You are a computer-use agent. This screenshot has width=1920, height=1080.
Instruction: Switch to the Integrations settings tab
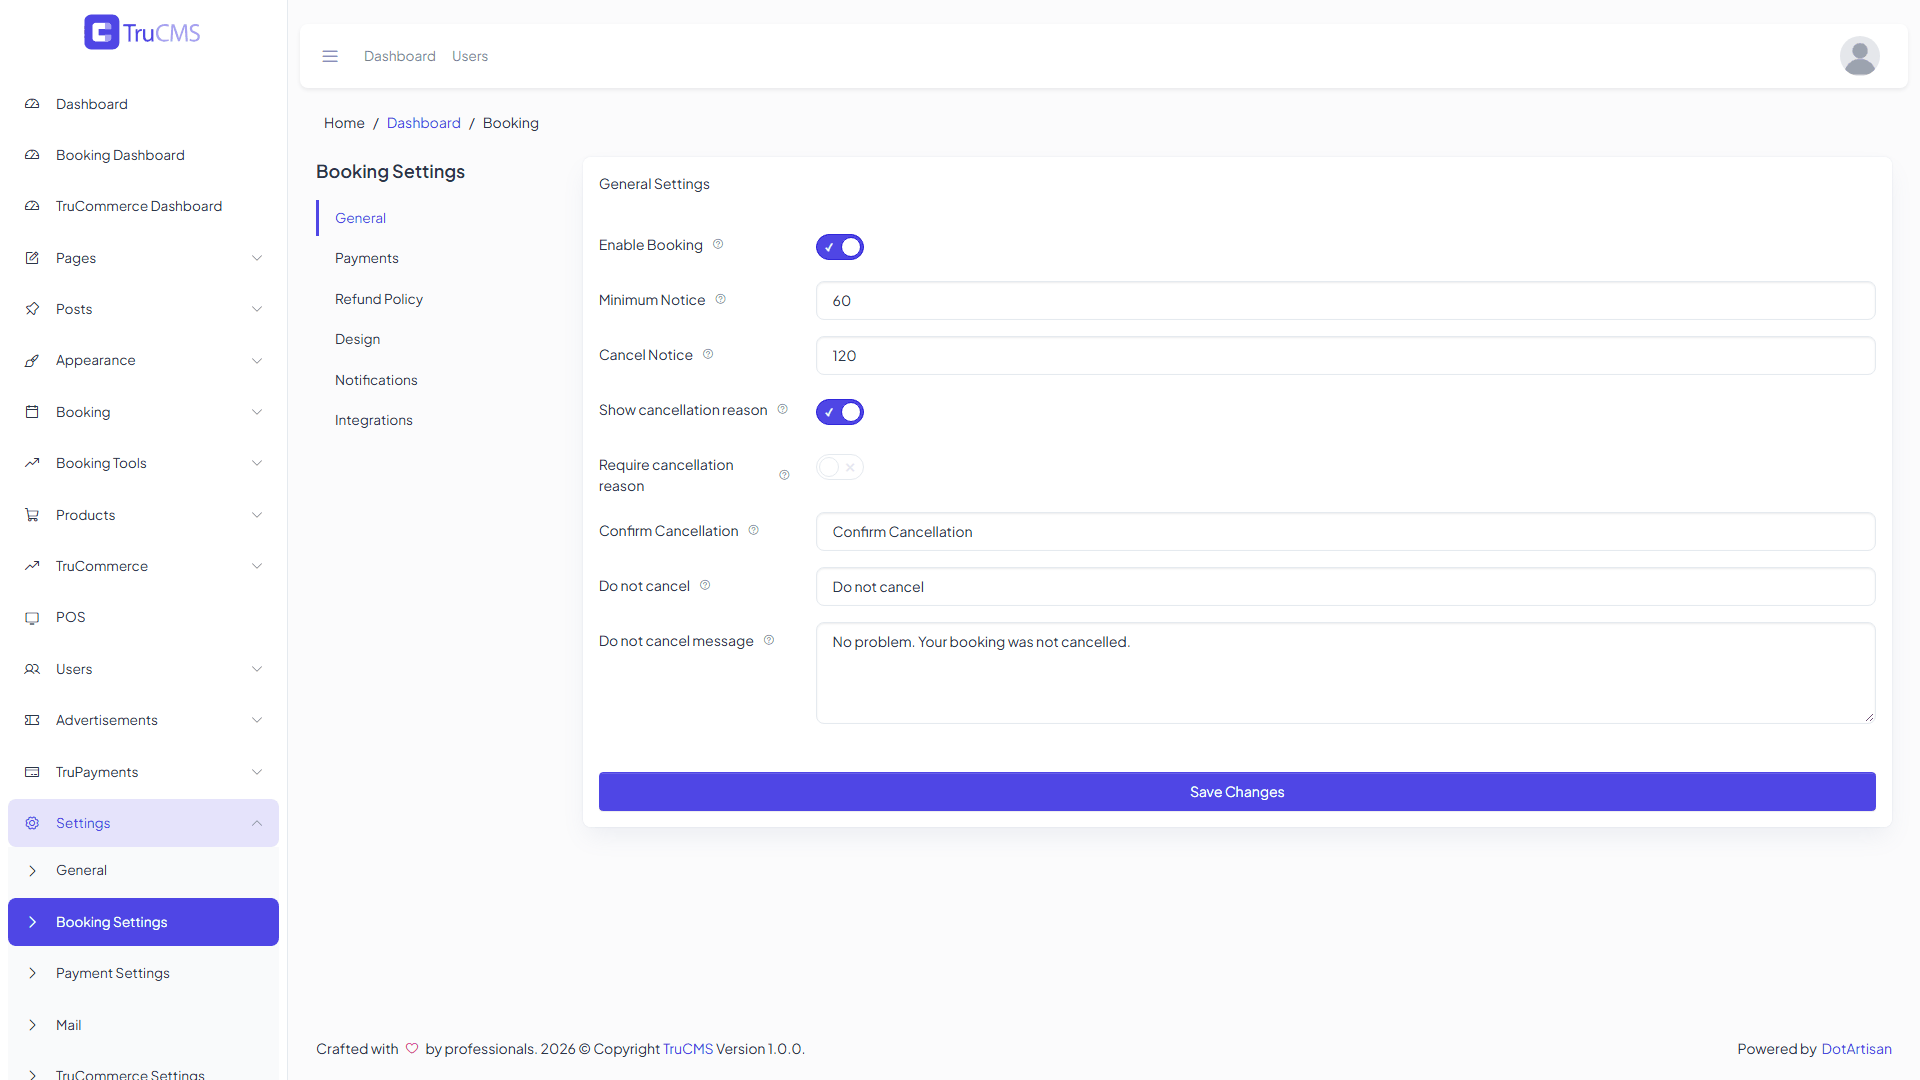374,420
